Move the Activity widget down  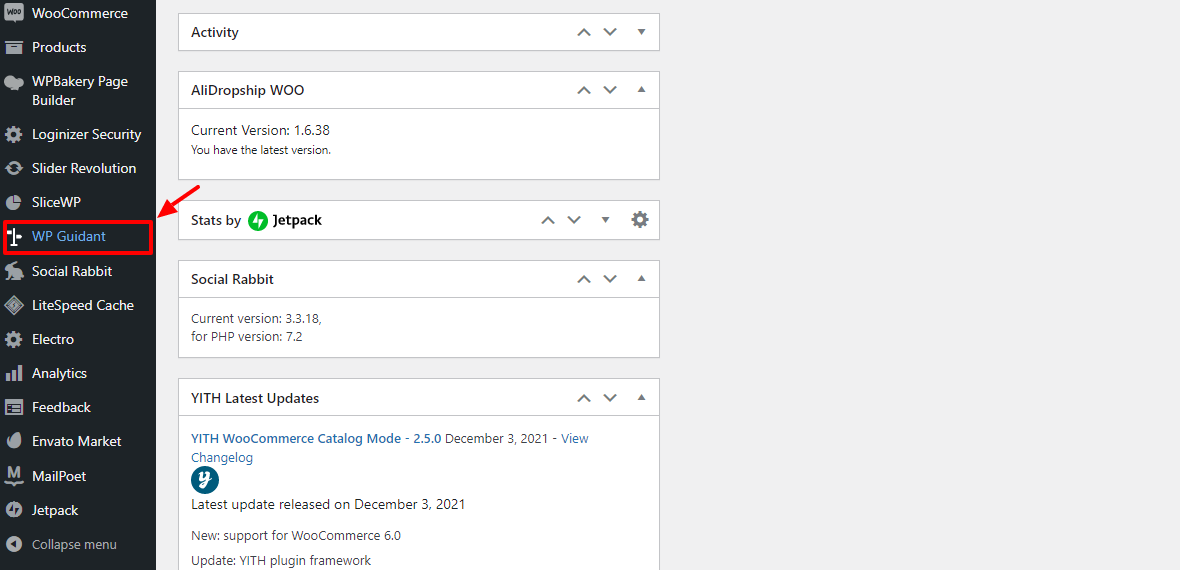(x=610, y=32)
